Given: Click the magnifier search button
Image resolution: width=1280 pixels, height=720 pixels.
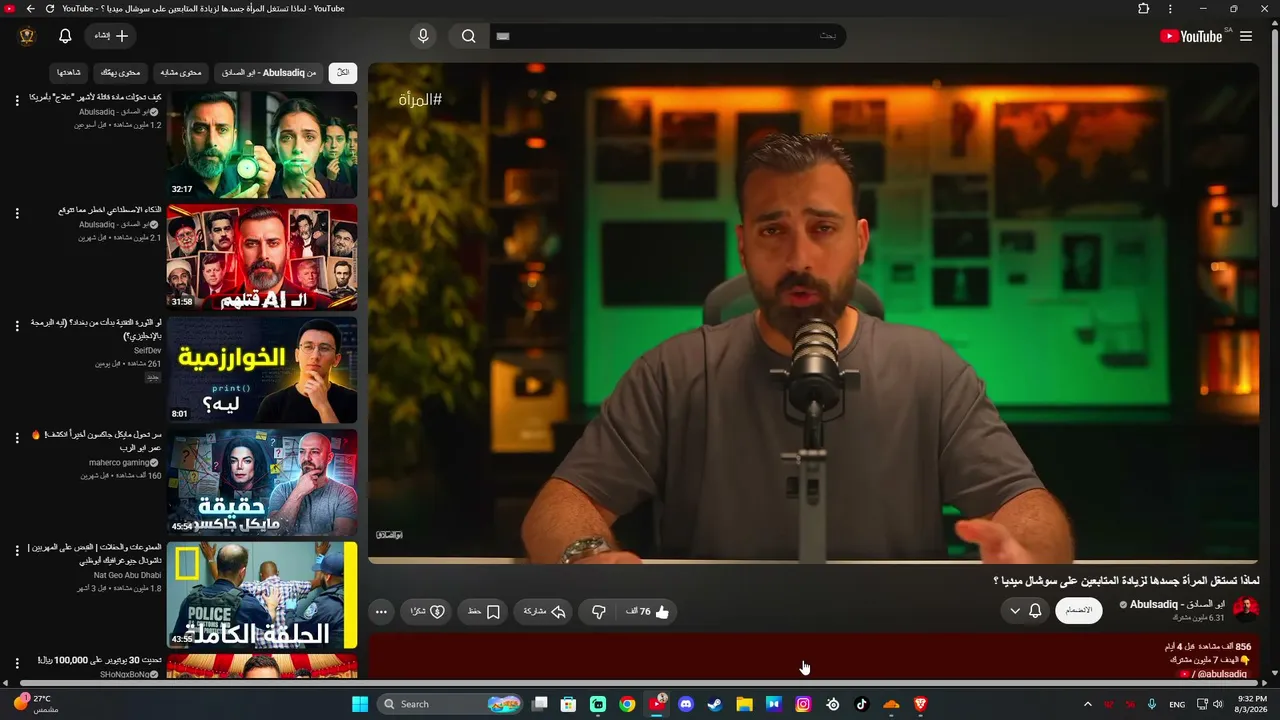Looking at the screenshot, I should [469, 36].
